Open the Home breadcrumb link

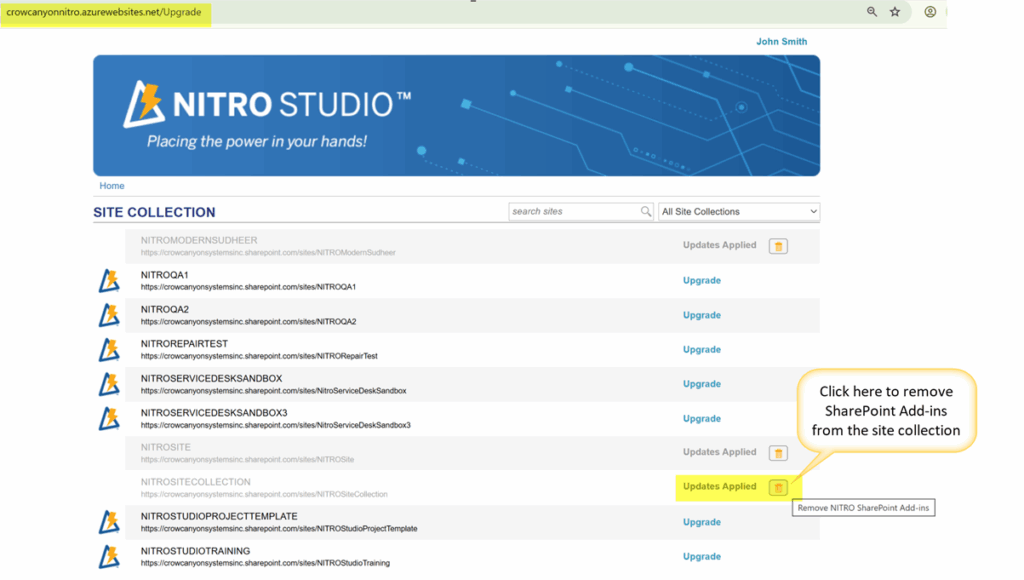(112, 185)
